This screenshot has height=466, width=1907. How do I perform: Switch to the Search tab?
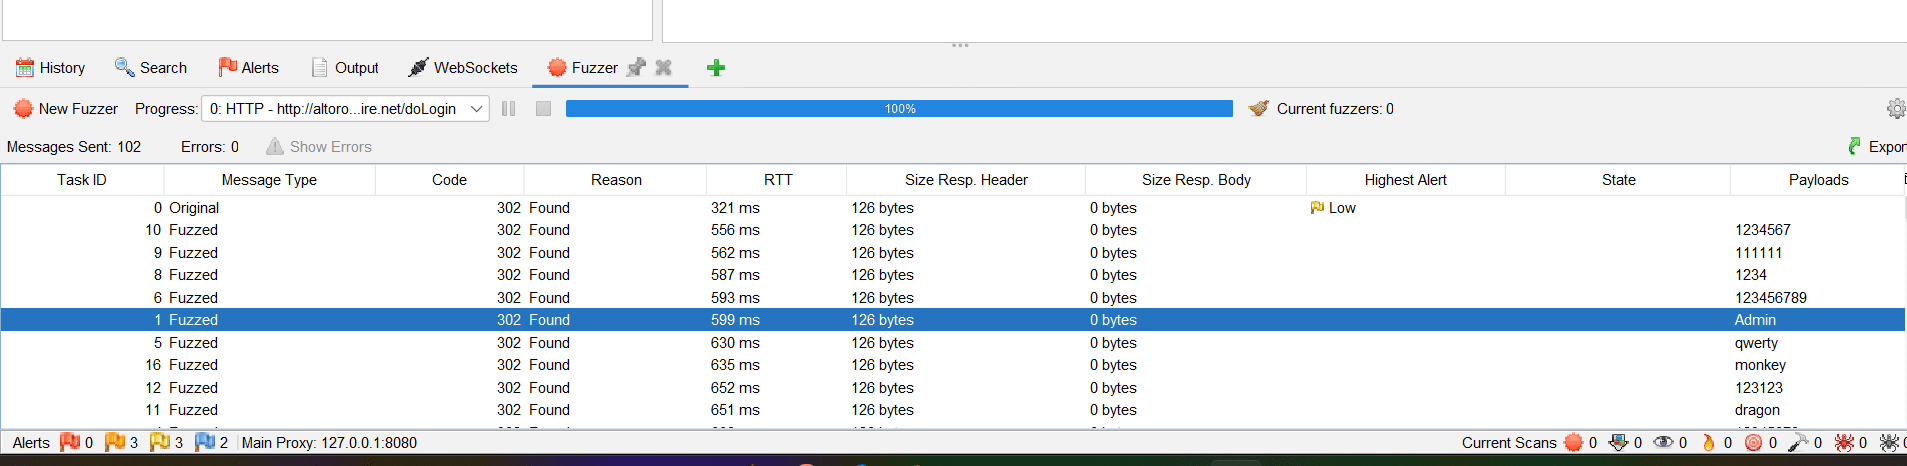point(151,68)
